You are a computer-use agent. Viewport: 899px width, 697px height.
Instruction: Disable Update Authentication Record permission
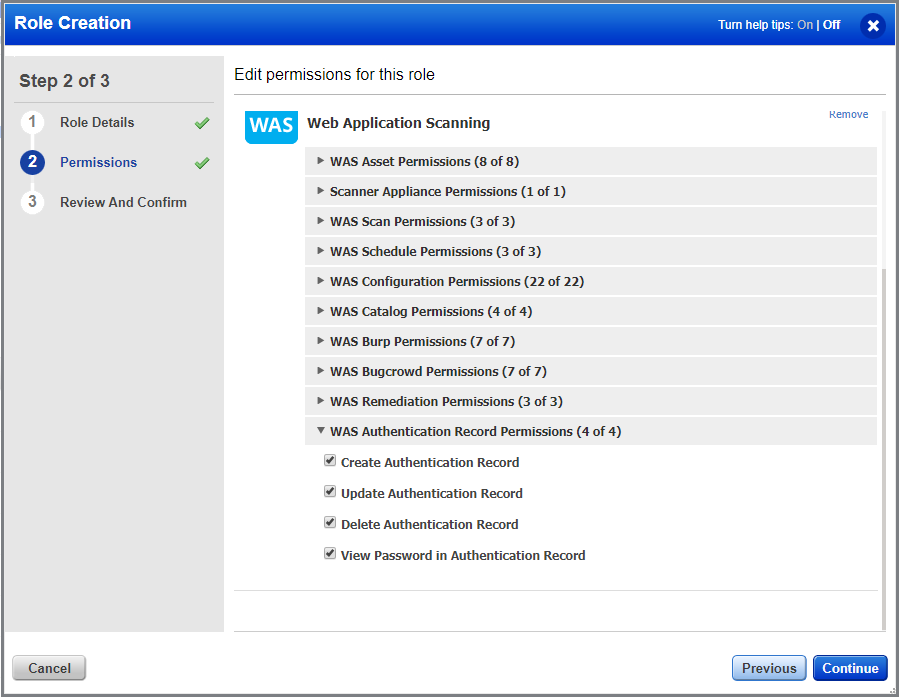(x=330, y=491)
